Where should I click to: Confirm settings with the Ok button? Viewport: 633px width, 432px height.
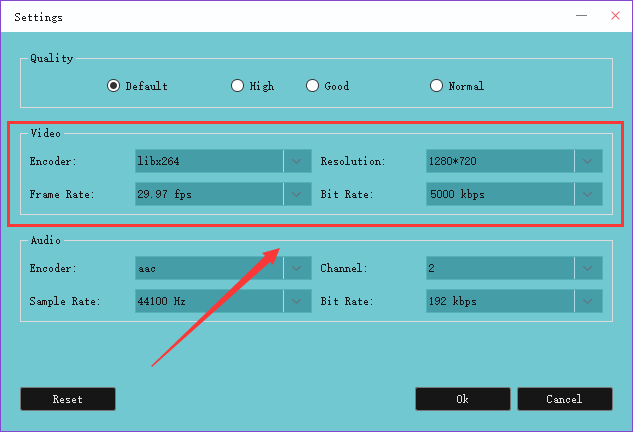click(462, 399)
